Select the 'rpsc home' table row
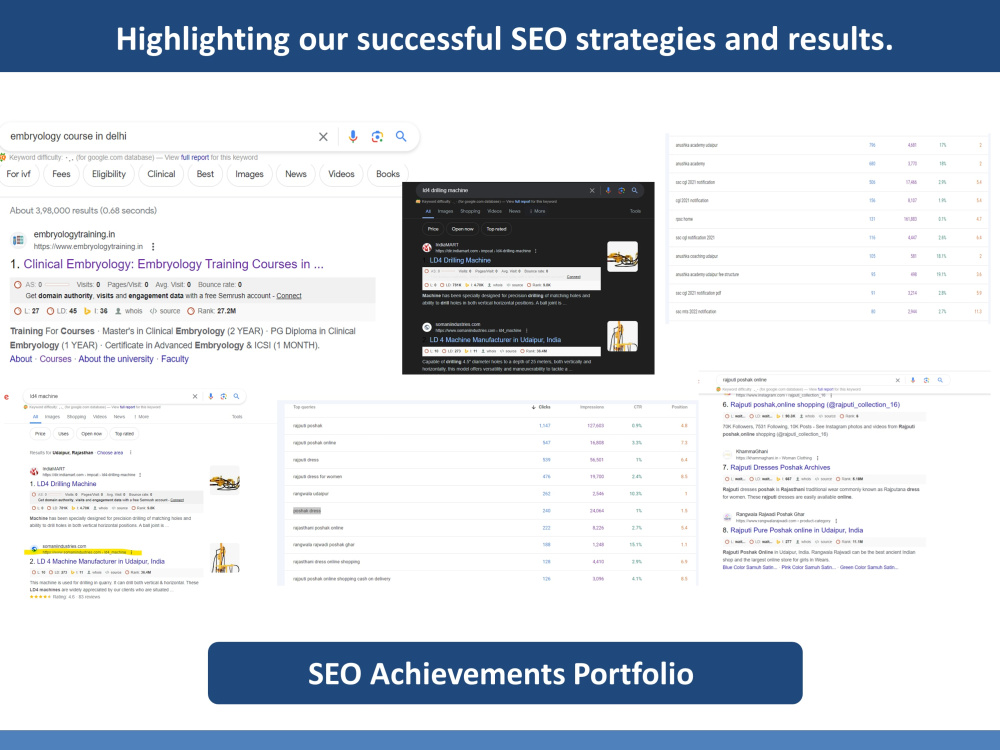The width and height of the screenshot is (1000, 750). tap(828, 219)
